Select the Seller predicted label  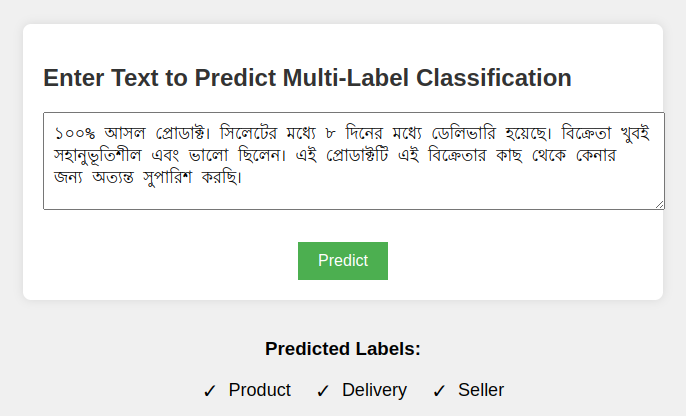(x=481, y=390)
